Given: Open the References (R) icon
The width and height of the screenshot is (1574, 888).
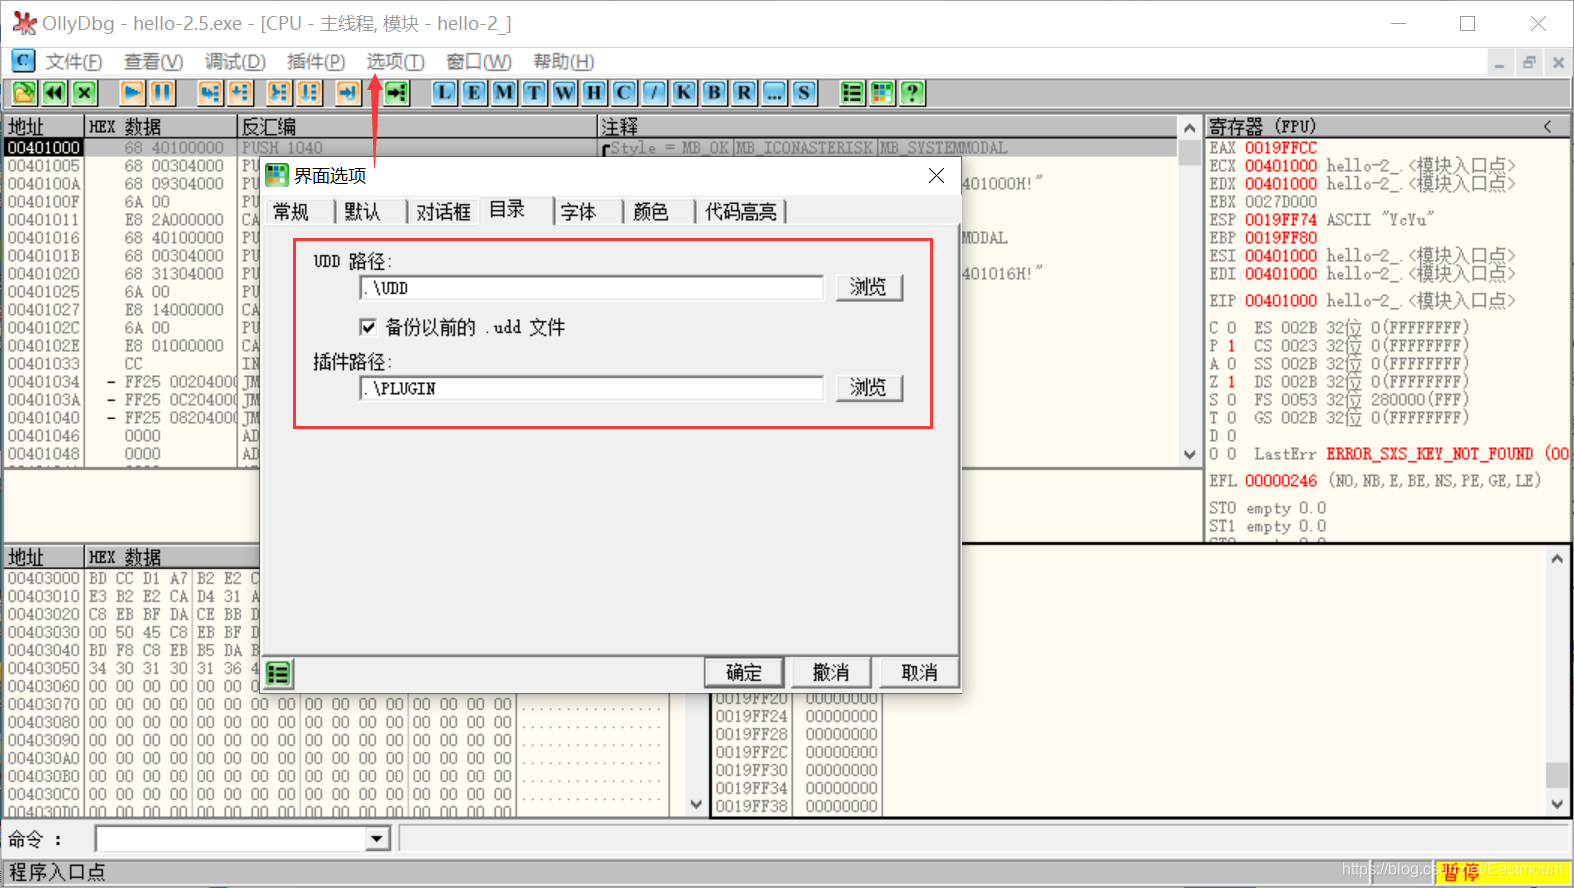Looking at the screenshot, I should point(744,93).
